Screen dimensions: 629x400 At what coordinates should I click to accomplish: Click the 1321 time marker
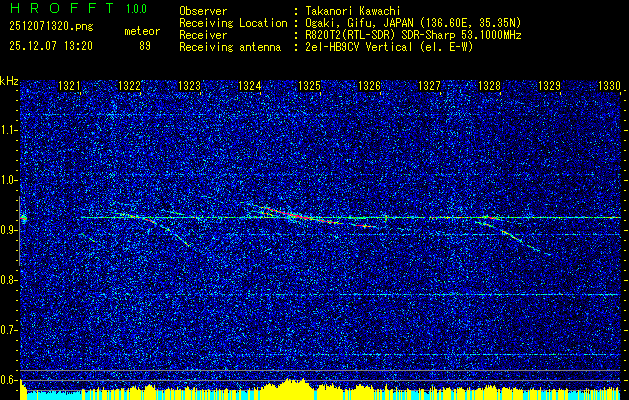point(69,85)
